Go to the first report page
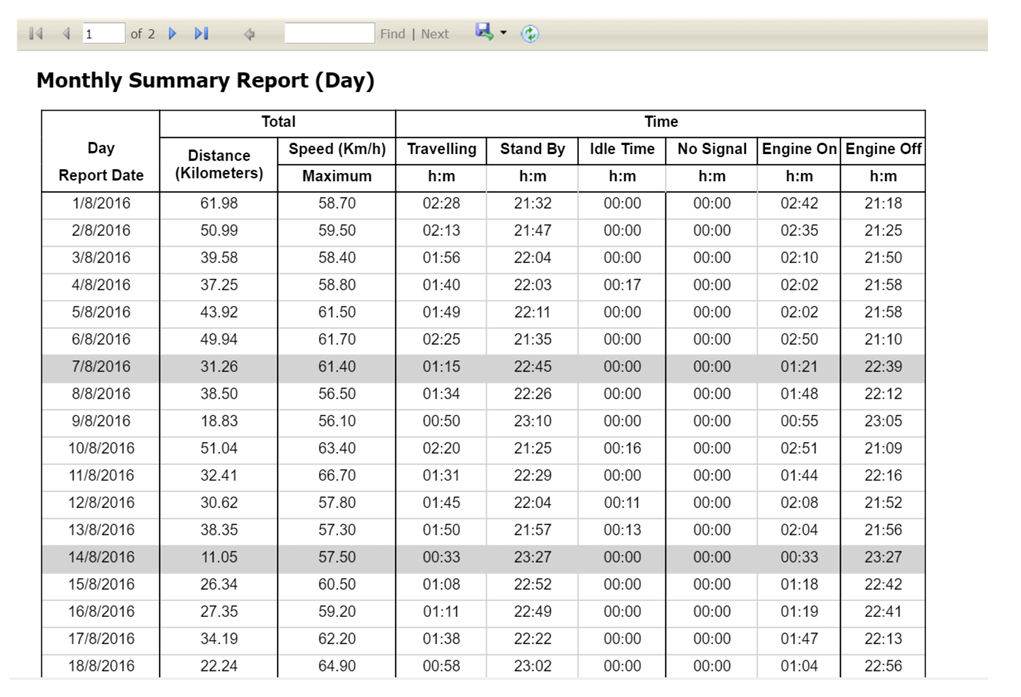Image resolution: width=1021 pixels, height=697 pixels. tap(36, 34)
